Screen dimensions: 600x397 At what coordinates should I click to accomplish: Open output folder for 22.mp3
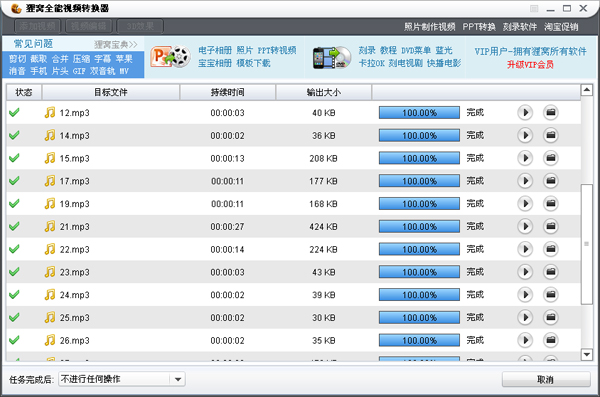coord(551,249)
